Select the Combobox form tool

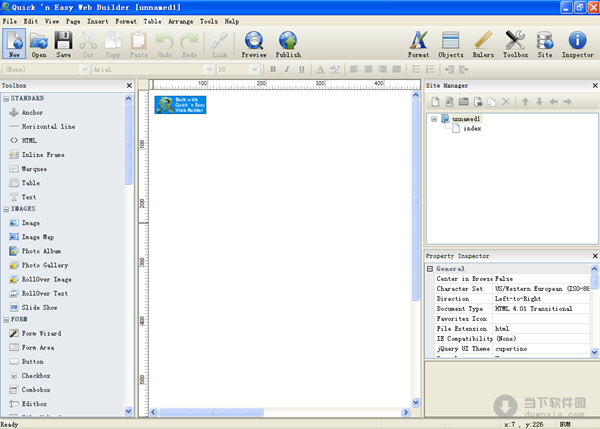click(x=30, y=390)
